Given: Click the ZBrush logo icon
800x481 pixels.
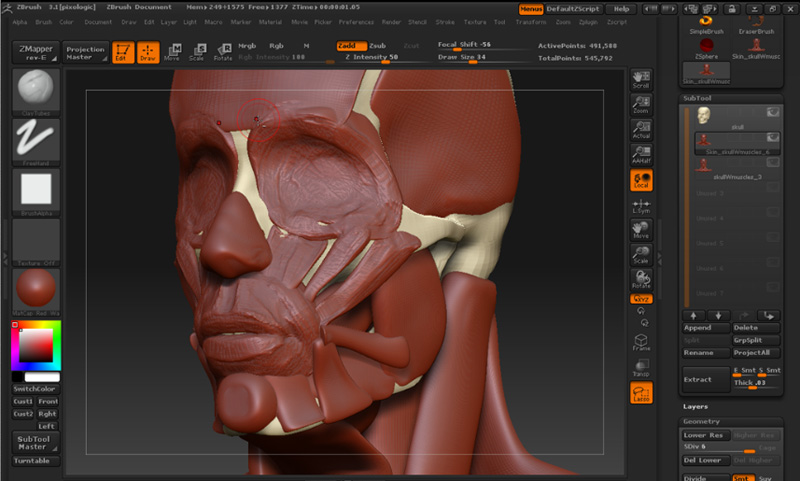Looking at the screenshot, I should (x=7, y=7).
